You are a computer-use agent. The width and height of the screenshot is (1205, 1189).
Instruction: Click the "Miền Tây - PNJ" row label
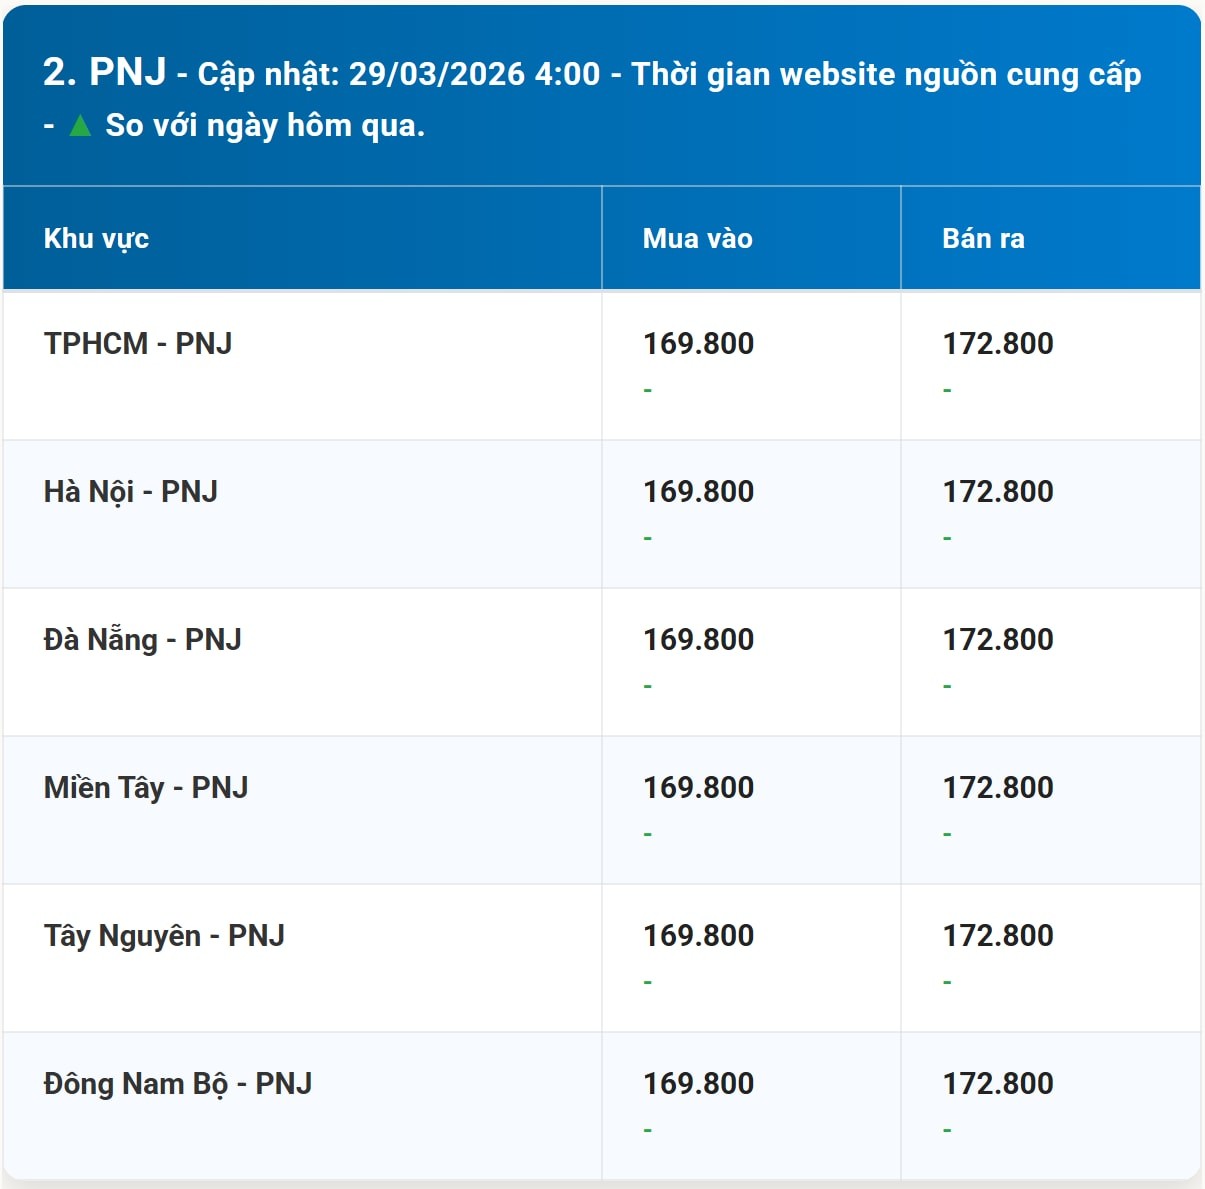point(146,787)
